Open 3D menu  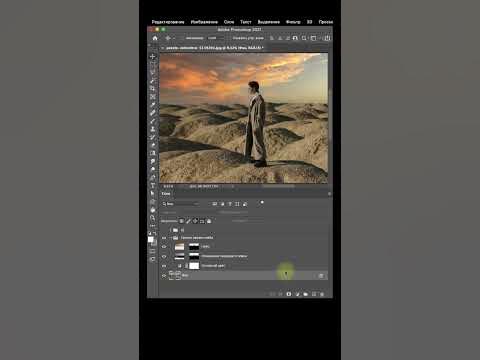309,22
